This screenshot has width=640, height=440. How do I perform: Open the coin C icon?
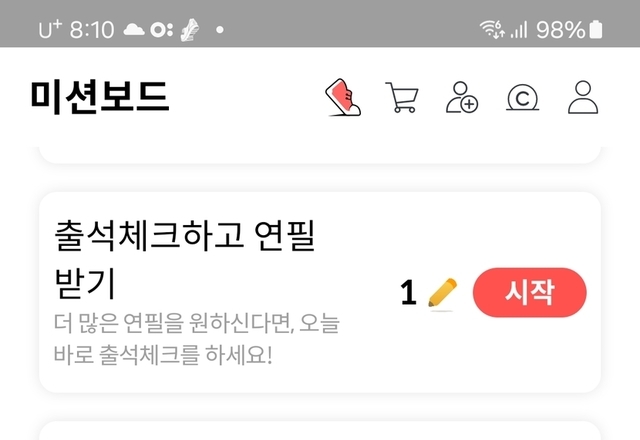click(522, 98)
